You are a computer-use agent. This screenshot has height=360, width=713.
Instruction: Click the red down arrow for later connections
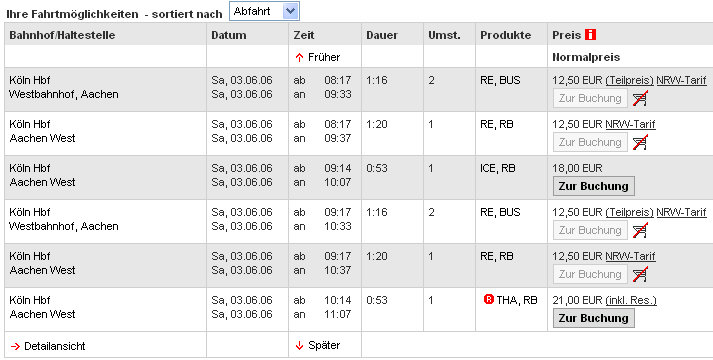[x=299, y=346]
